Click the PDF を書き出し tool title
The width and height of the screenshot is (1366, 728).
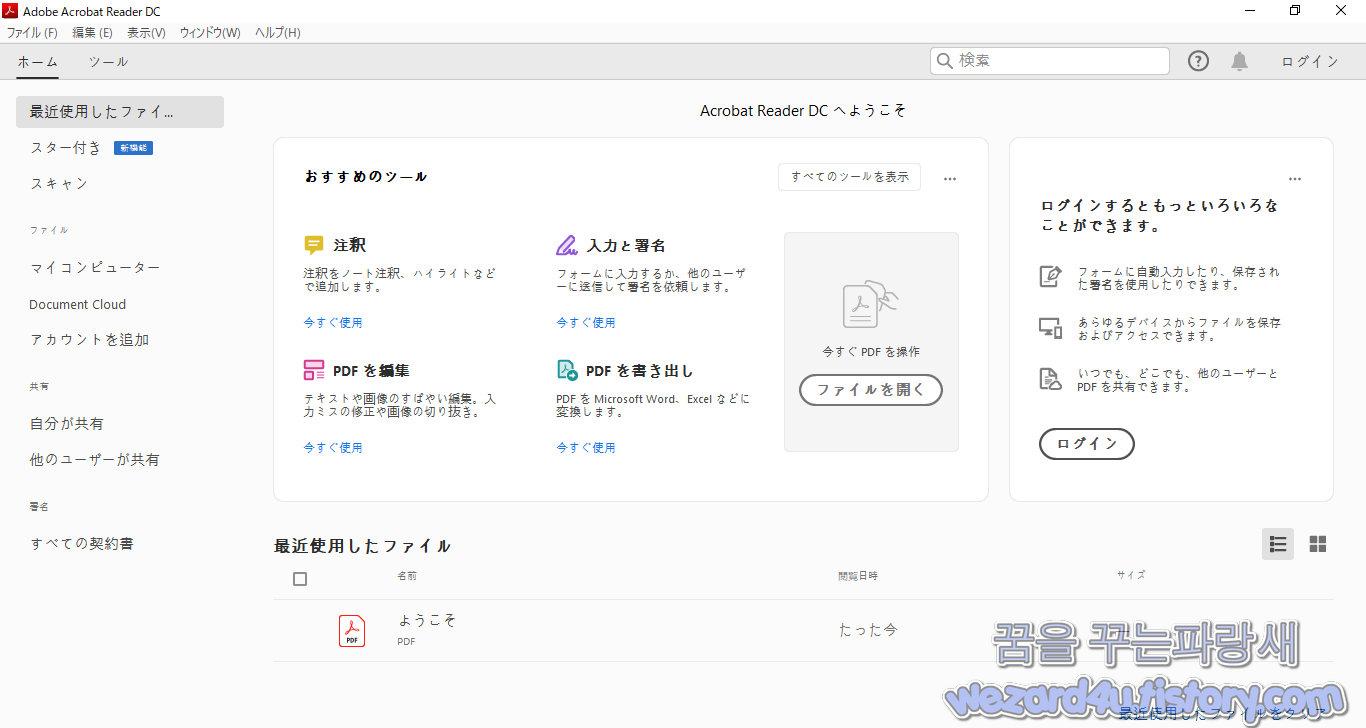(x=640, y=370)
